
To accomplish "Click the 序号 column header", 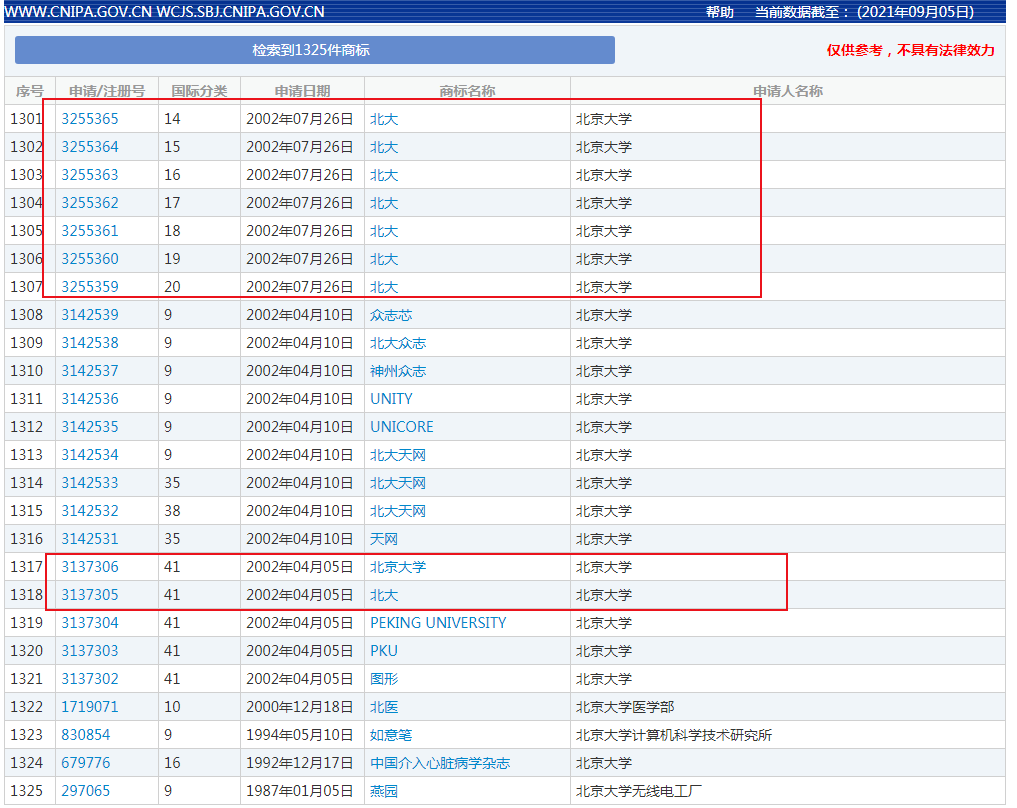I will 30,91.
